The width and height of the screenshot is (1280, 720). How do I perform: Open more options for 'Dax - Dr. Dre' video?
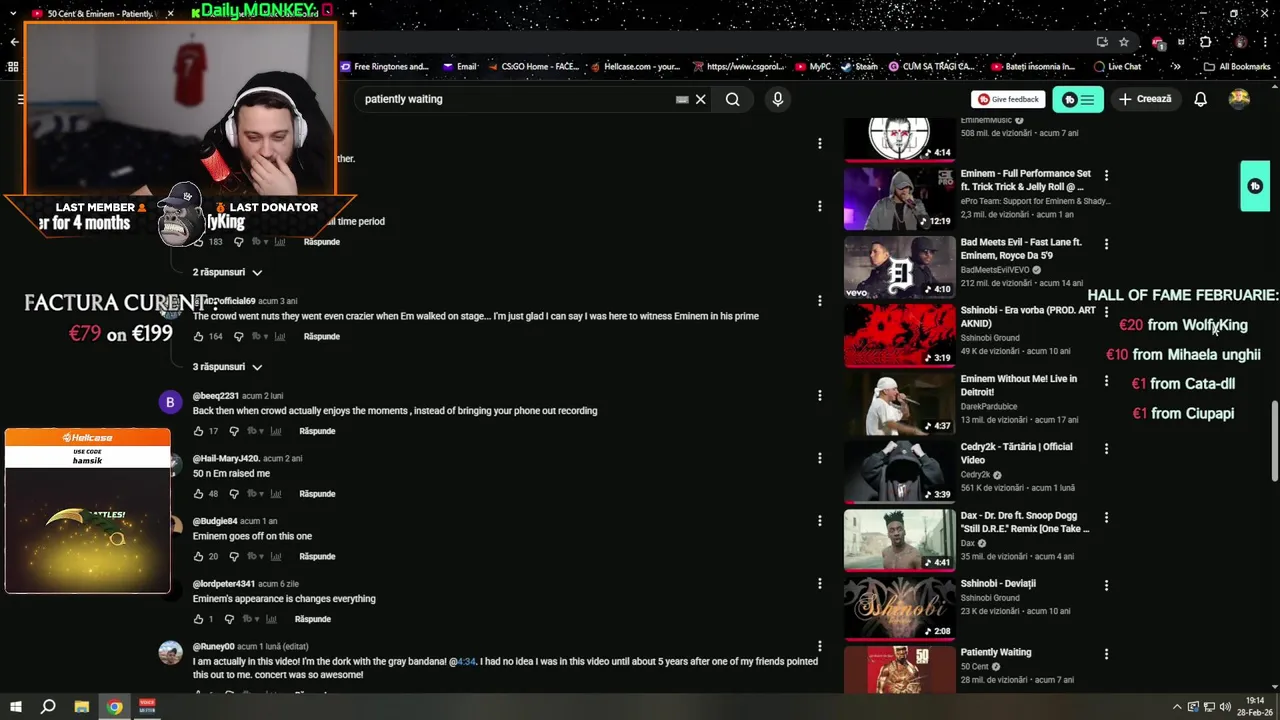[x=1106, y=517]
